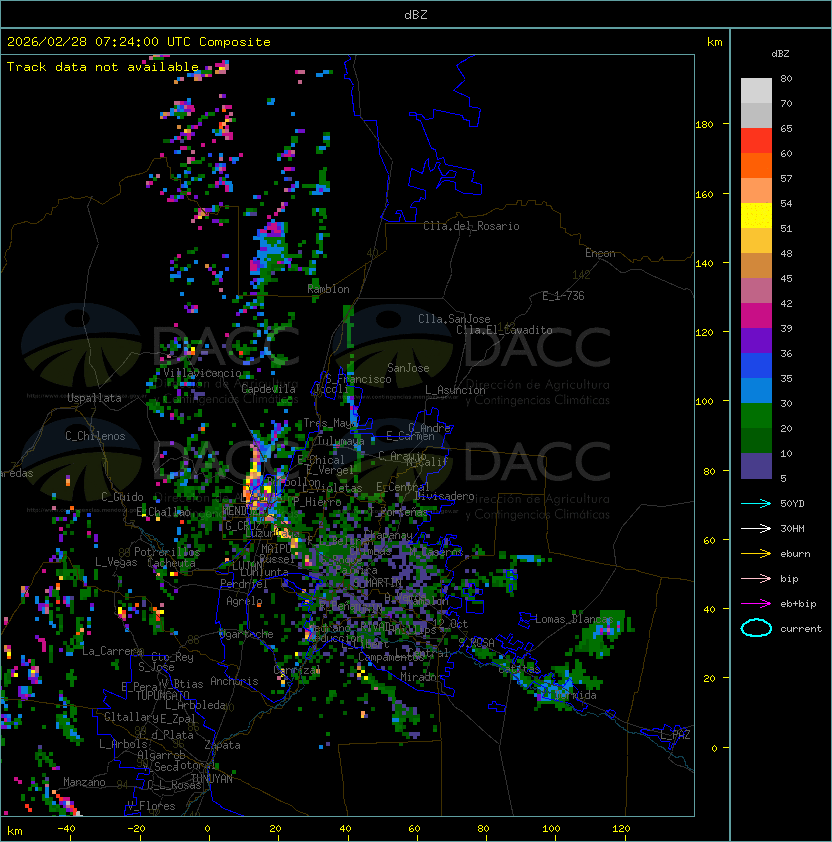Click the Potrerillos map label

click(x=167, y=552)
